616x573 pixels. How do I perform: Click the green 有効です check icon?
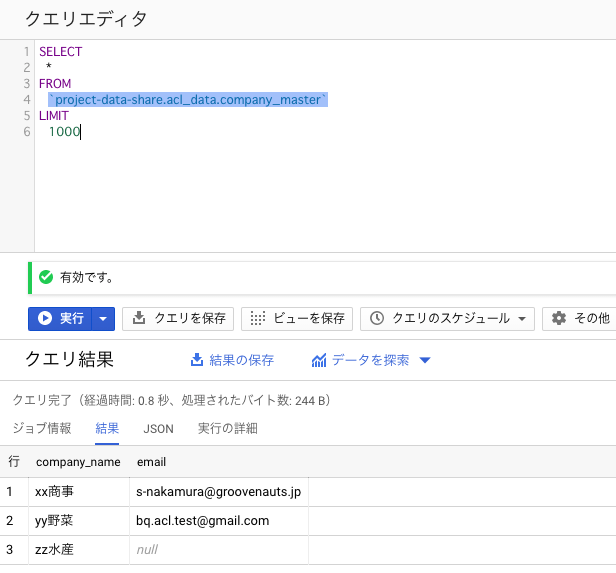coord(46,277)
